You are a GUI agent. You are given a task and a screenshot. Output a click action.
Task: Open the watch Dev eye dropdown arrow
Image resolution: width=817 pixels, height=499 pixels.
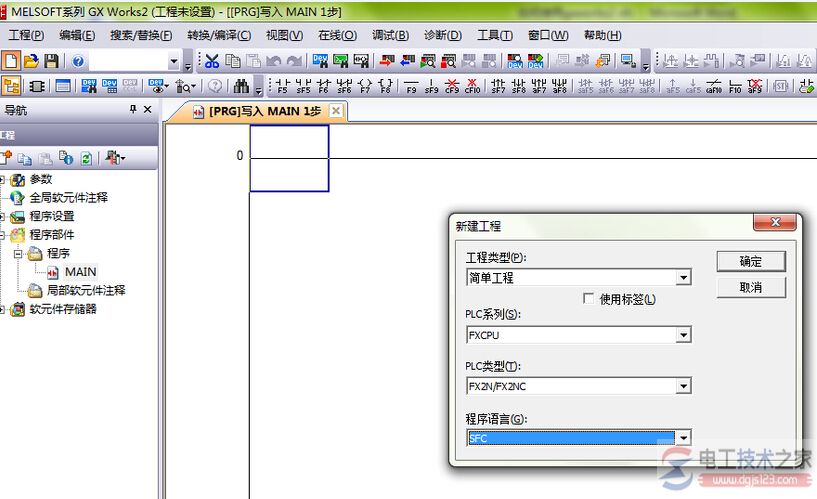tap(167, 86)
